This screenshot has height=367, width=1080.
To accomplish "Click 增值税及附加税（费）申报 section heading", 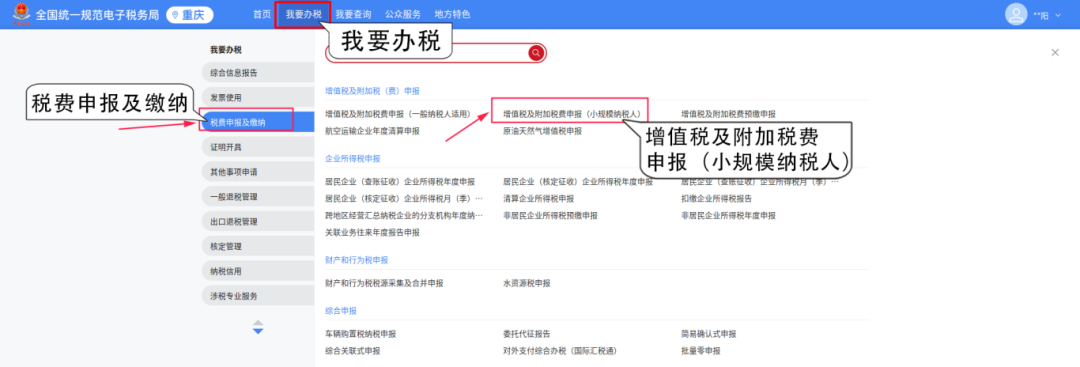I will (x=373, y=90).
